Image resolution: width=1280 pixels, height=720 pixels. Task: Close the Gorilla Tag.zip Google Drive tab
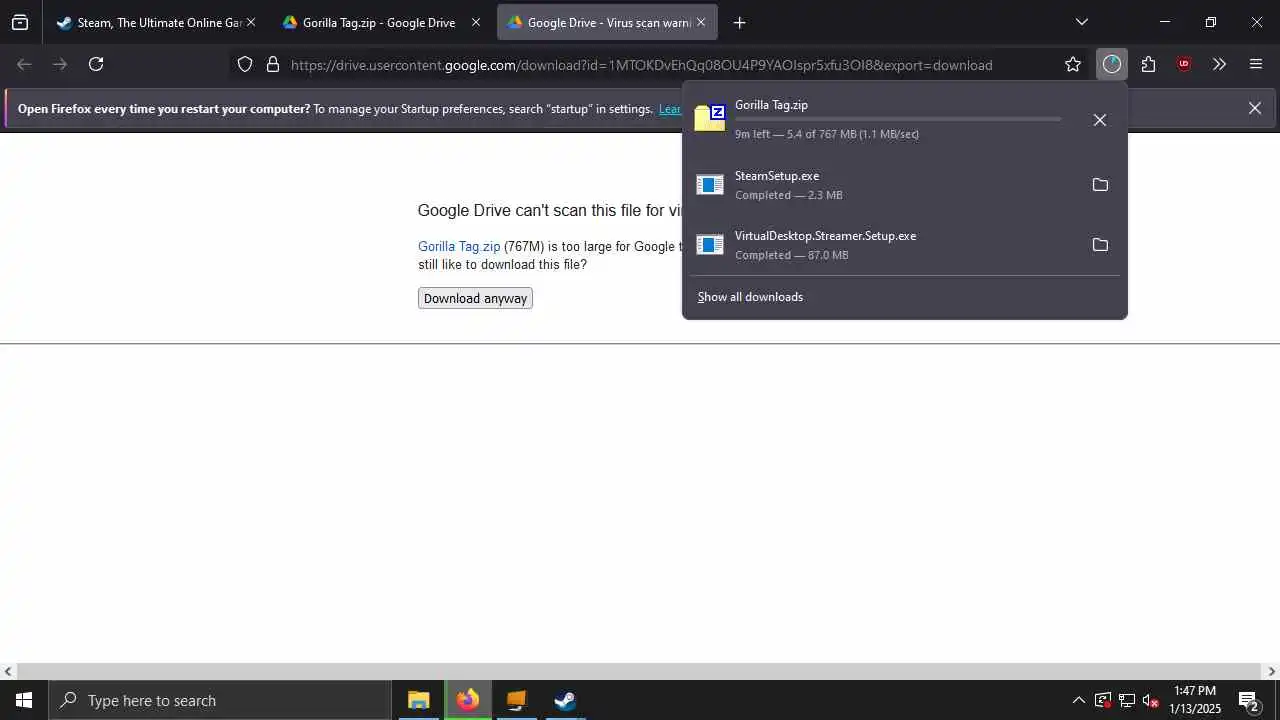point(476,22)
